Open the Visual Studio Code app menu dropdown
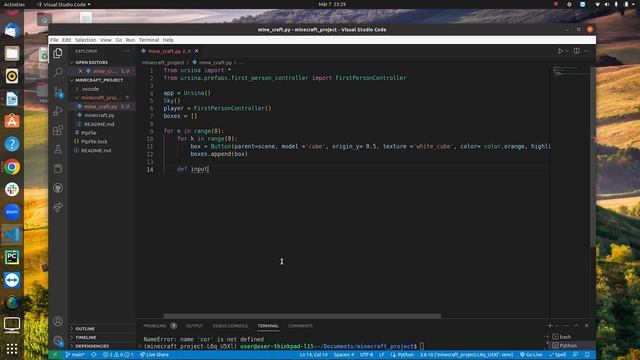The width and height of the screenshot is (640, 360). tap(64, 4)
